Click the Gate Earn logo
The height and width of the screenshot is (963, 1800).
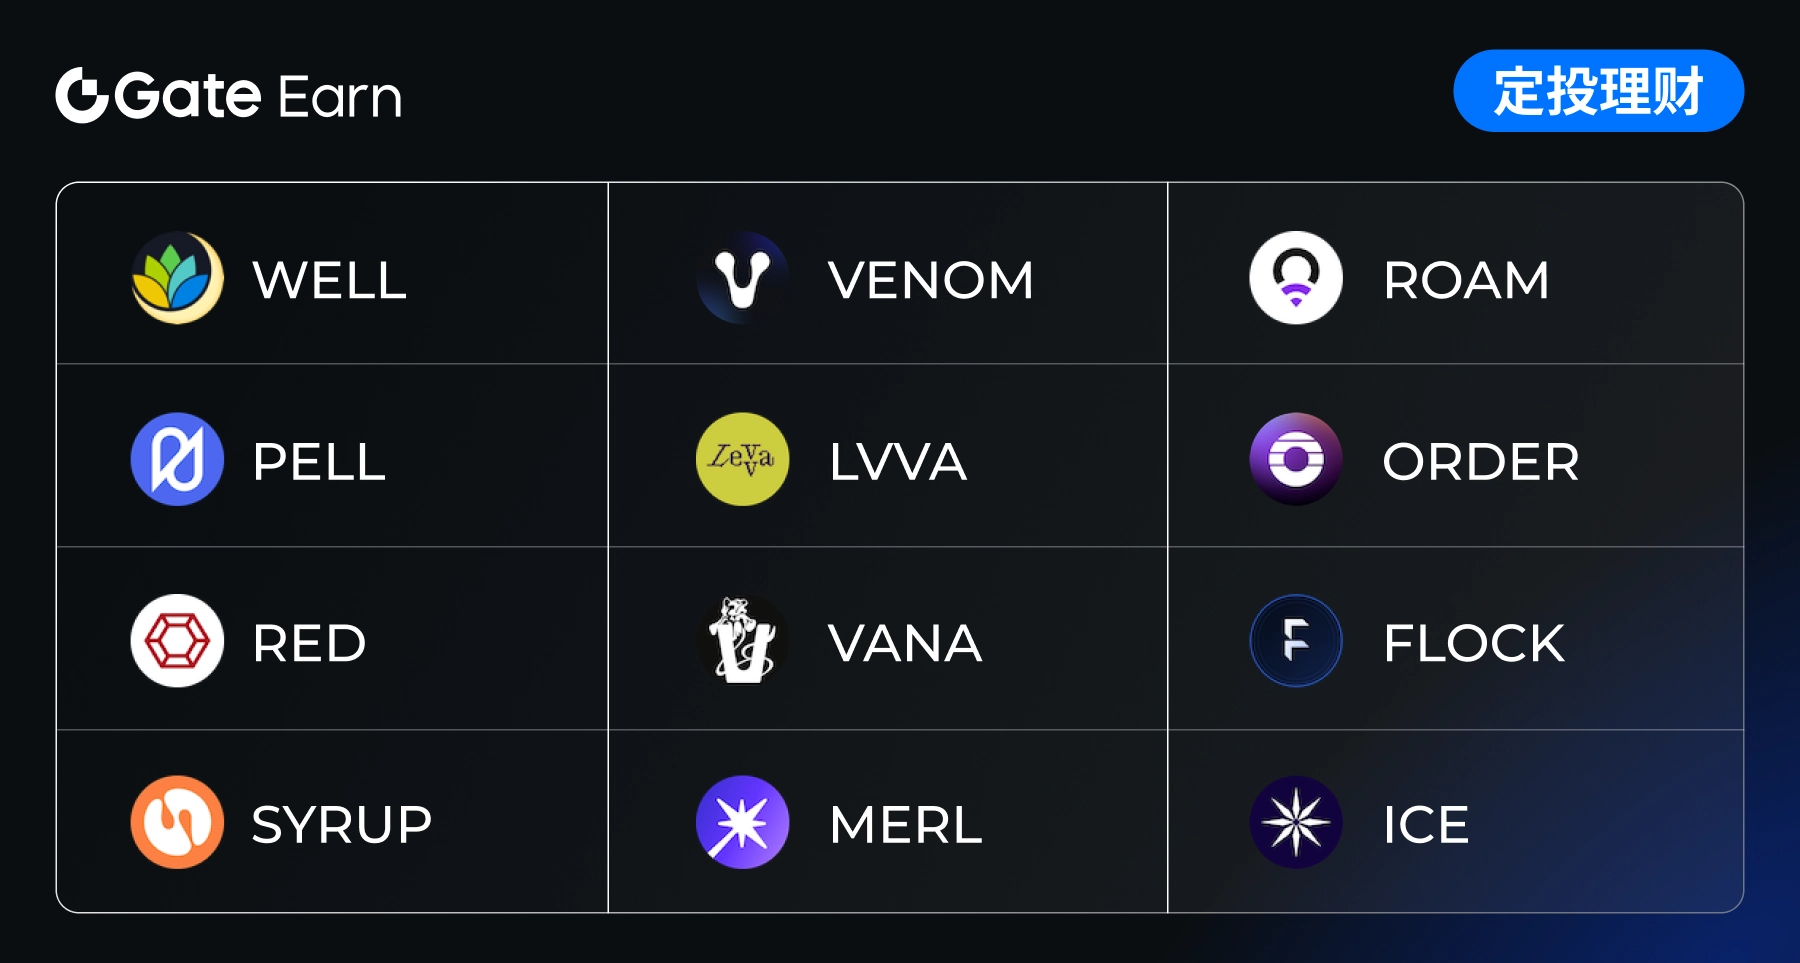click(229, 96)
